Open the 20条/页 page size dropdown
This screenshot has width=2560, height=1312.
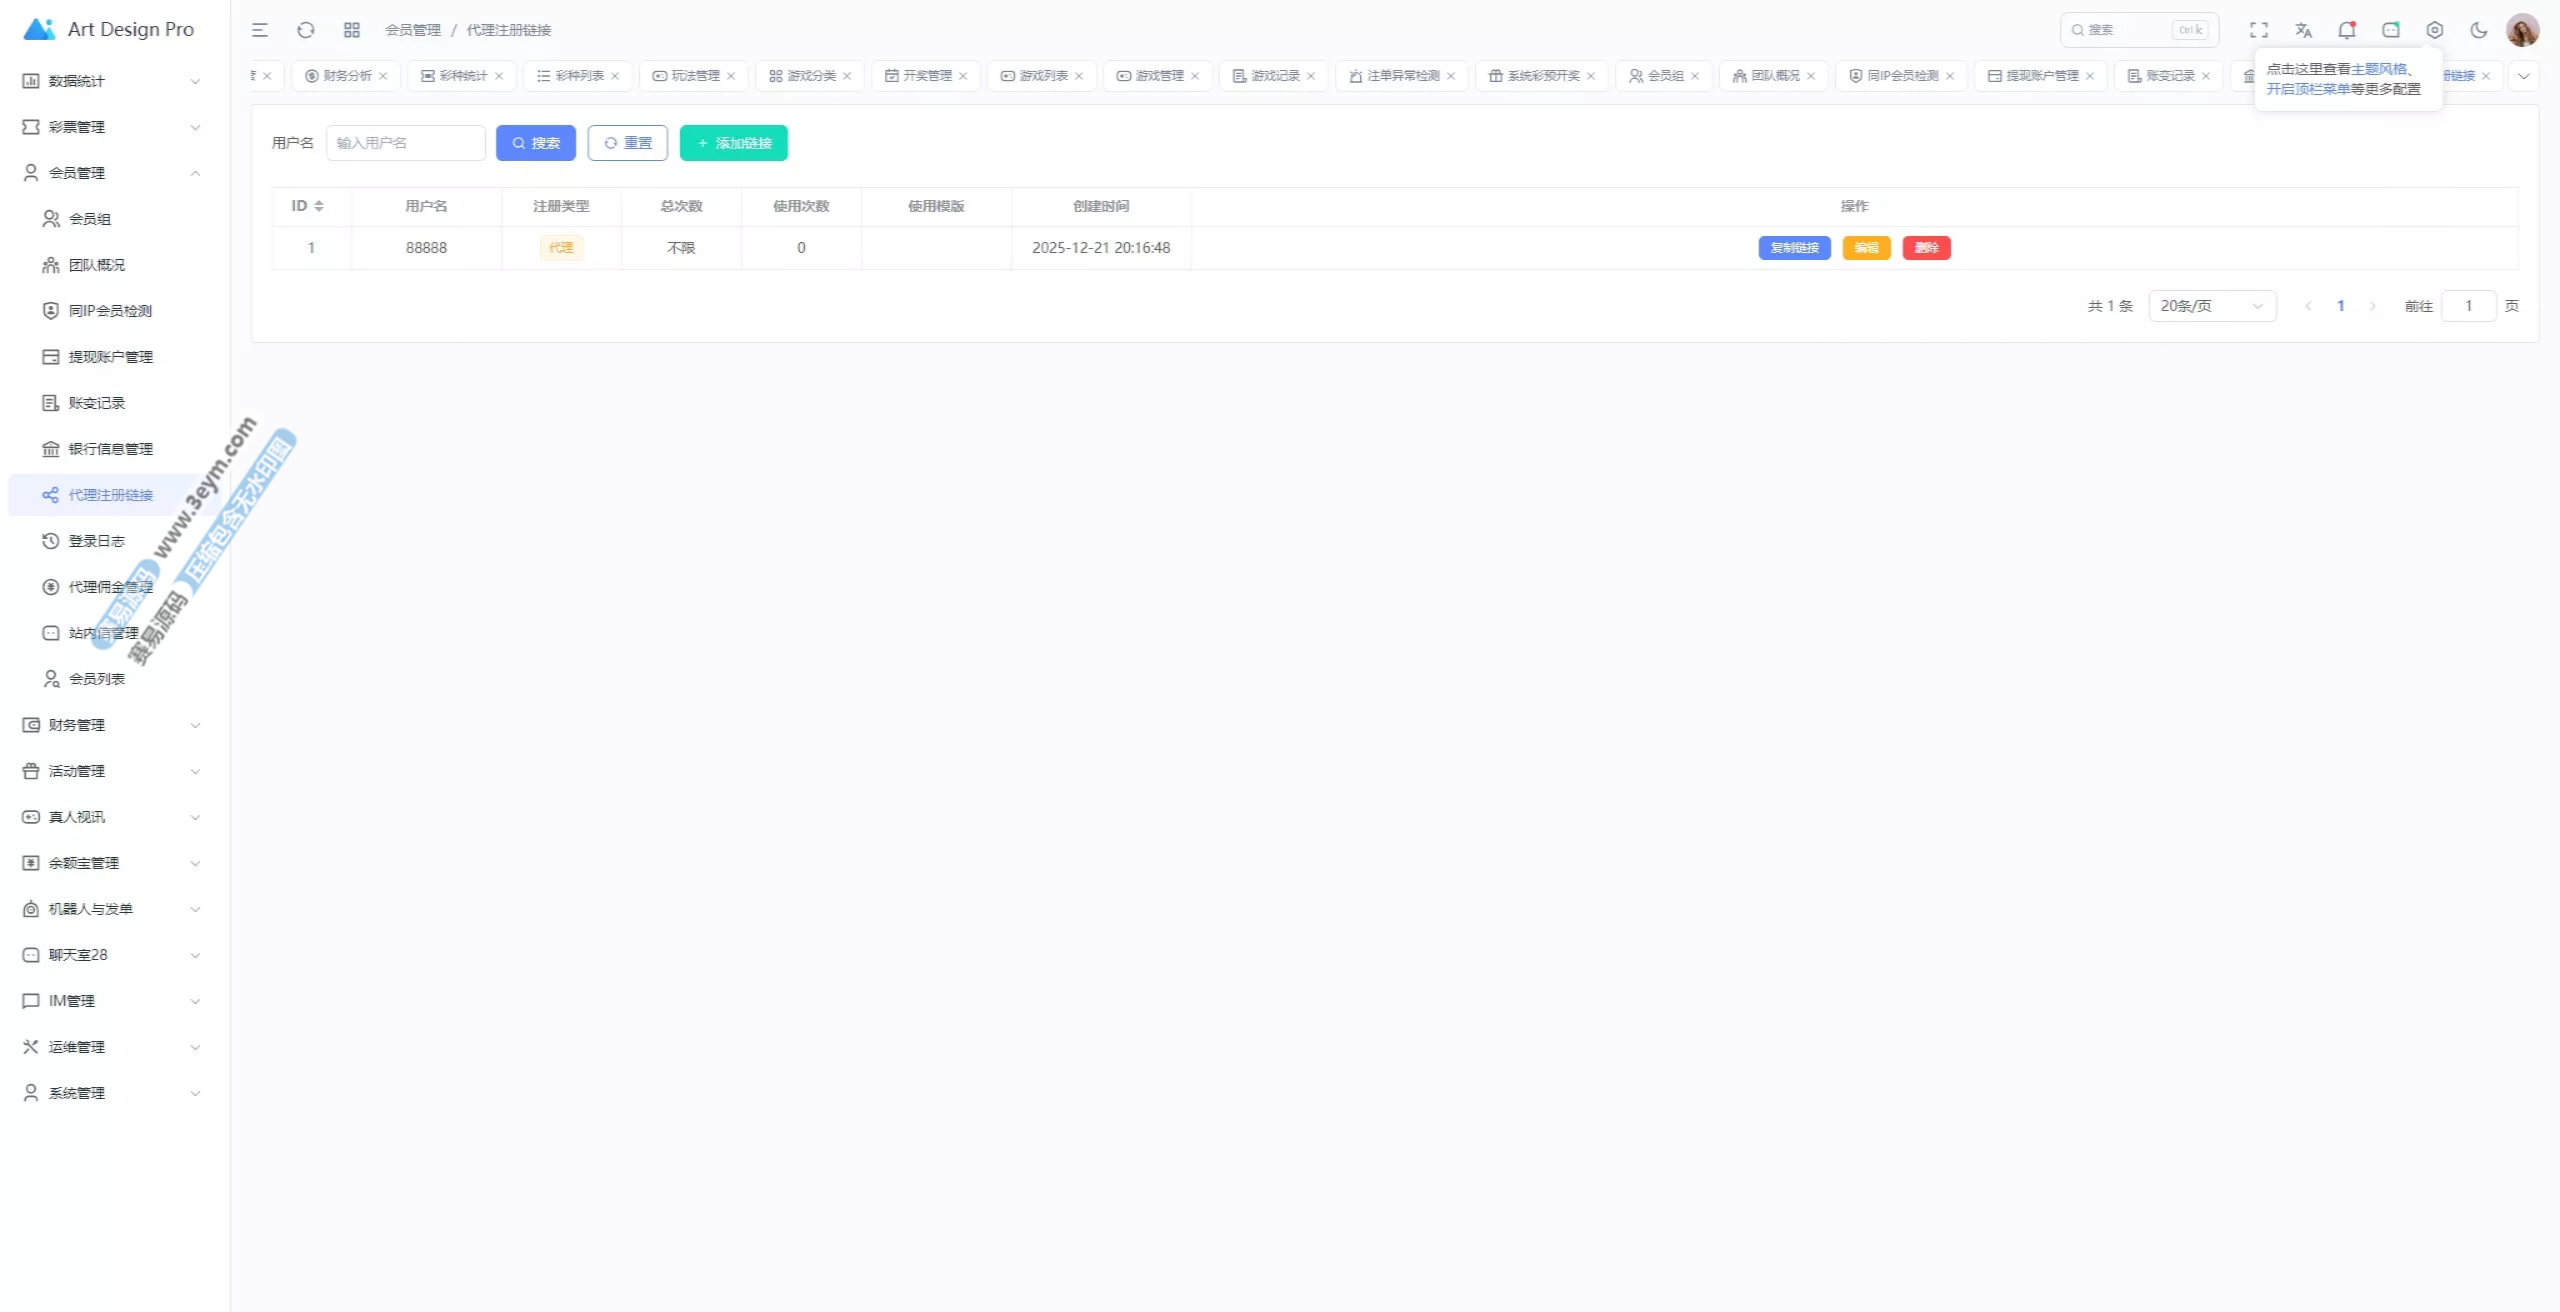2212,306
